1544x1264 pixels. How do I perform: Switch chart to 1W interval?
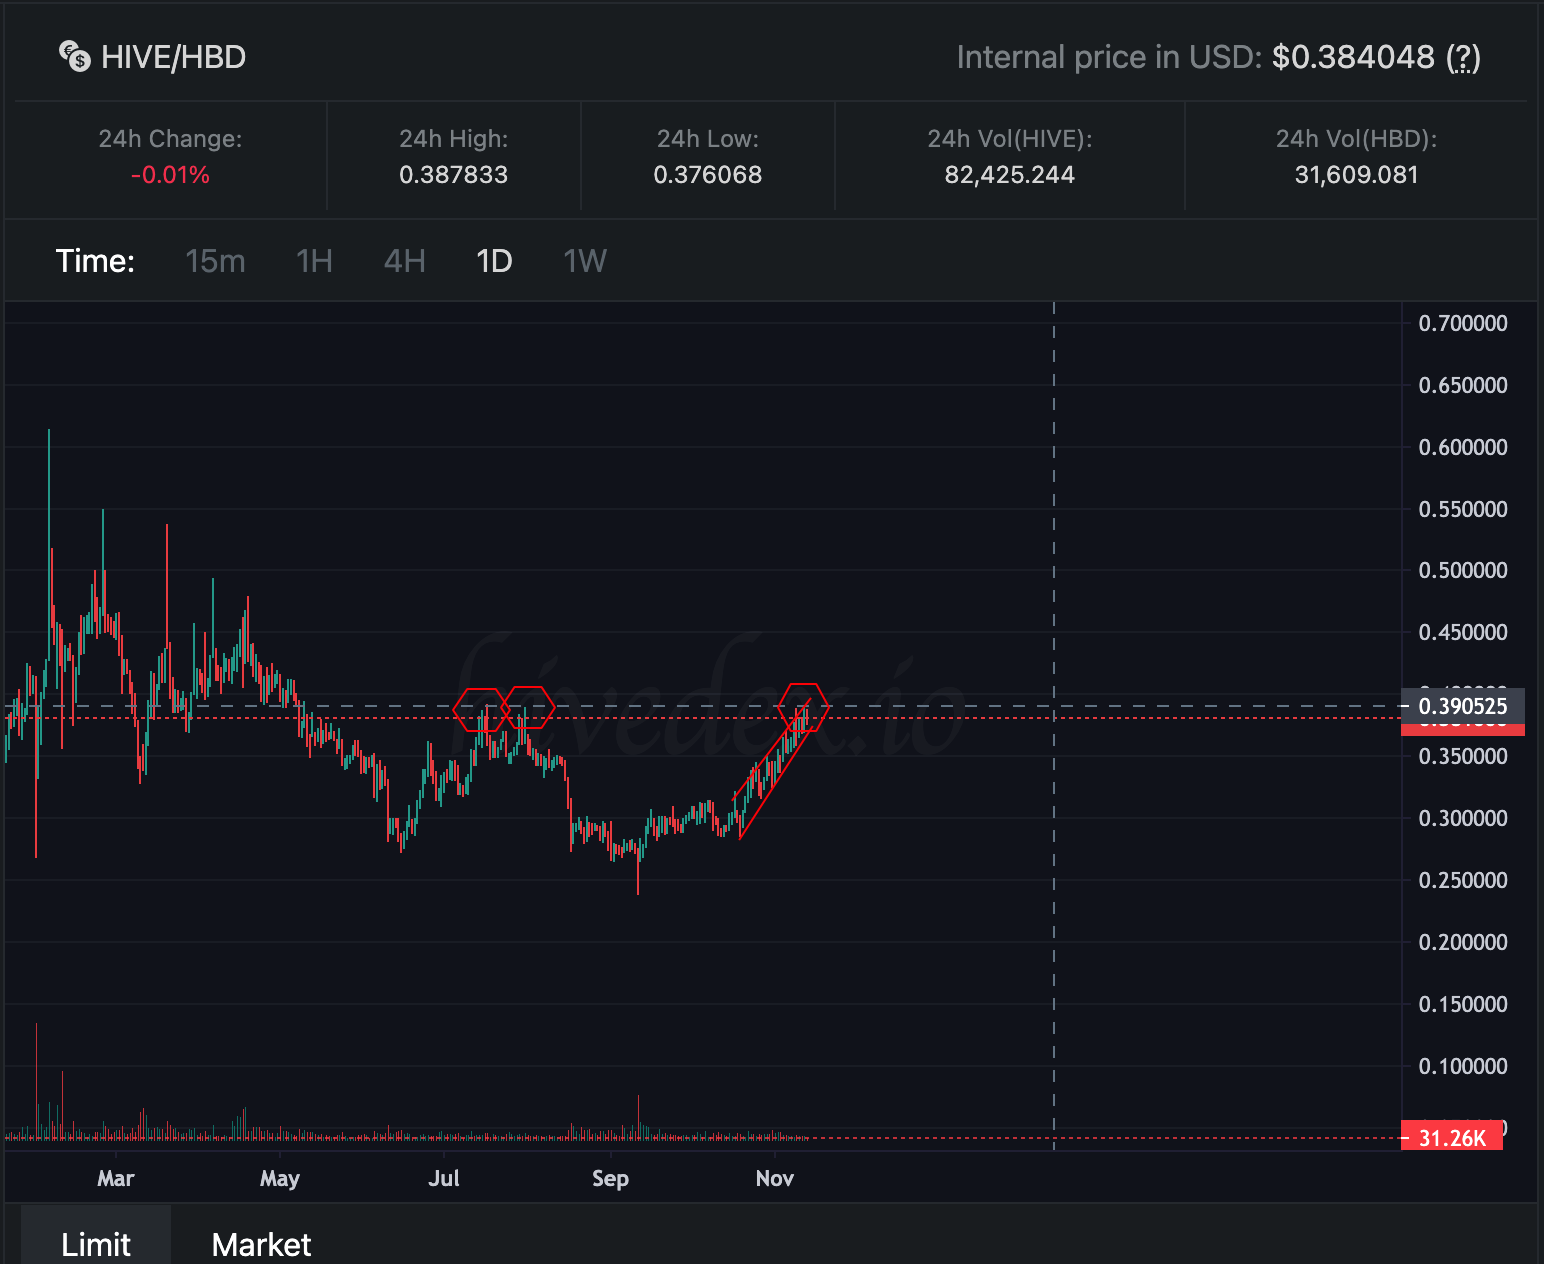tap(585, 261)
